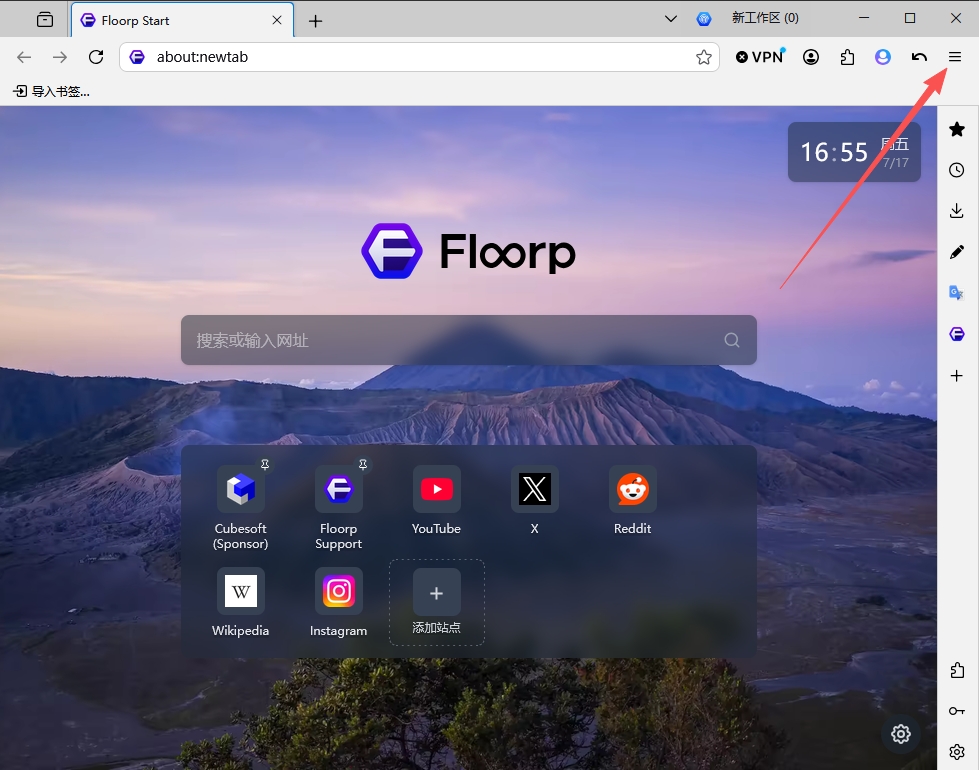Image resolution: width=979 pixels, height=770 pixels.
Task: Click the pin icon on Floorp Support tile
Action: (x=363, y=464)
